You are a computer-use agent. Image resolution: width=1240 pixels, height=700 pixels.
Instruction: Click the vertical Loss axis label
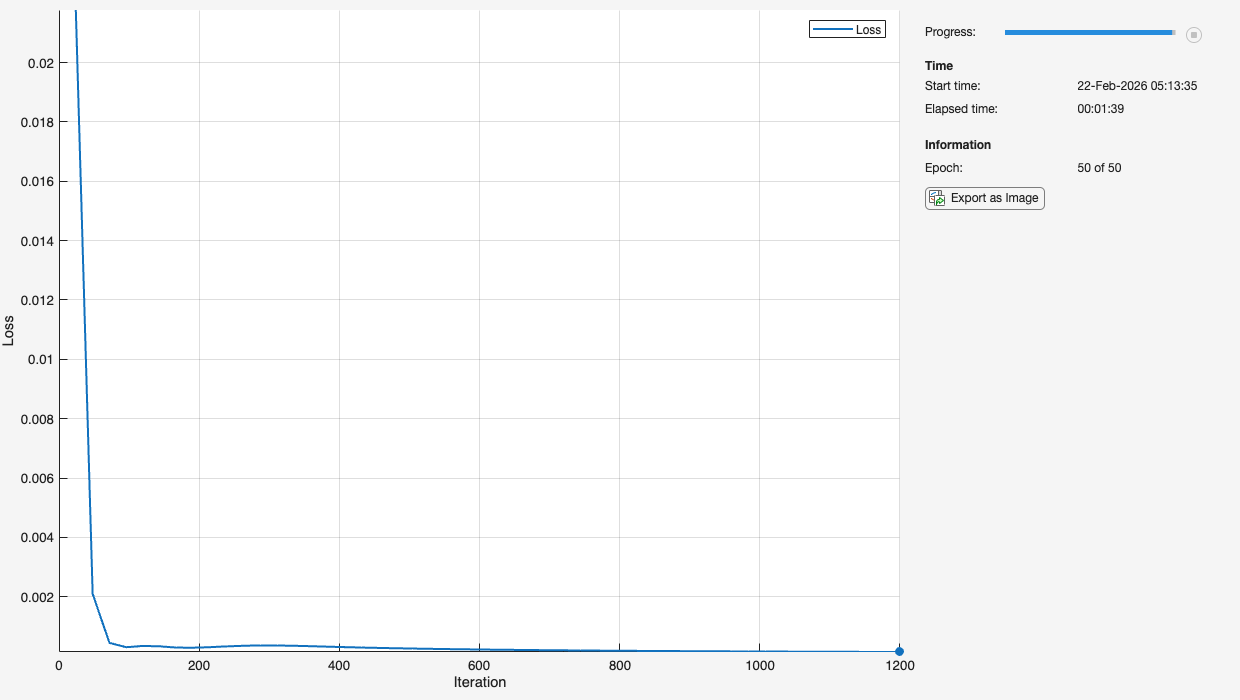(x=9, y=331)
